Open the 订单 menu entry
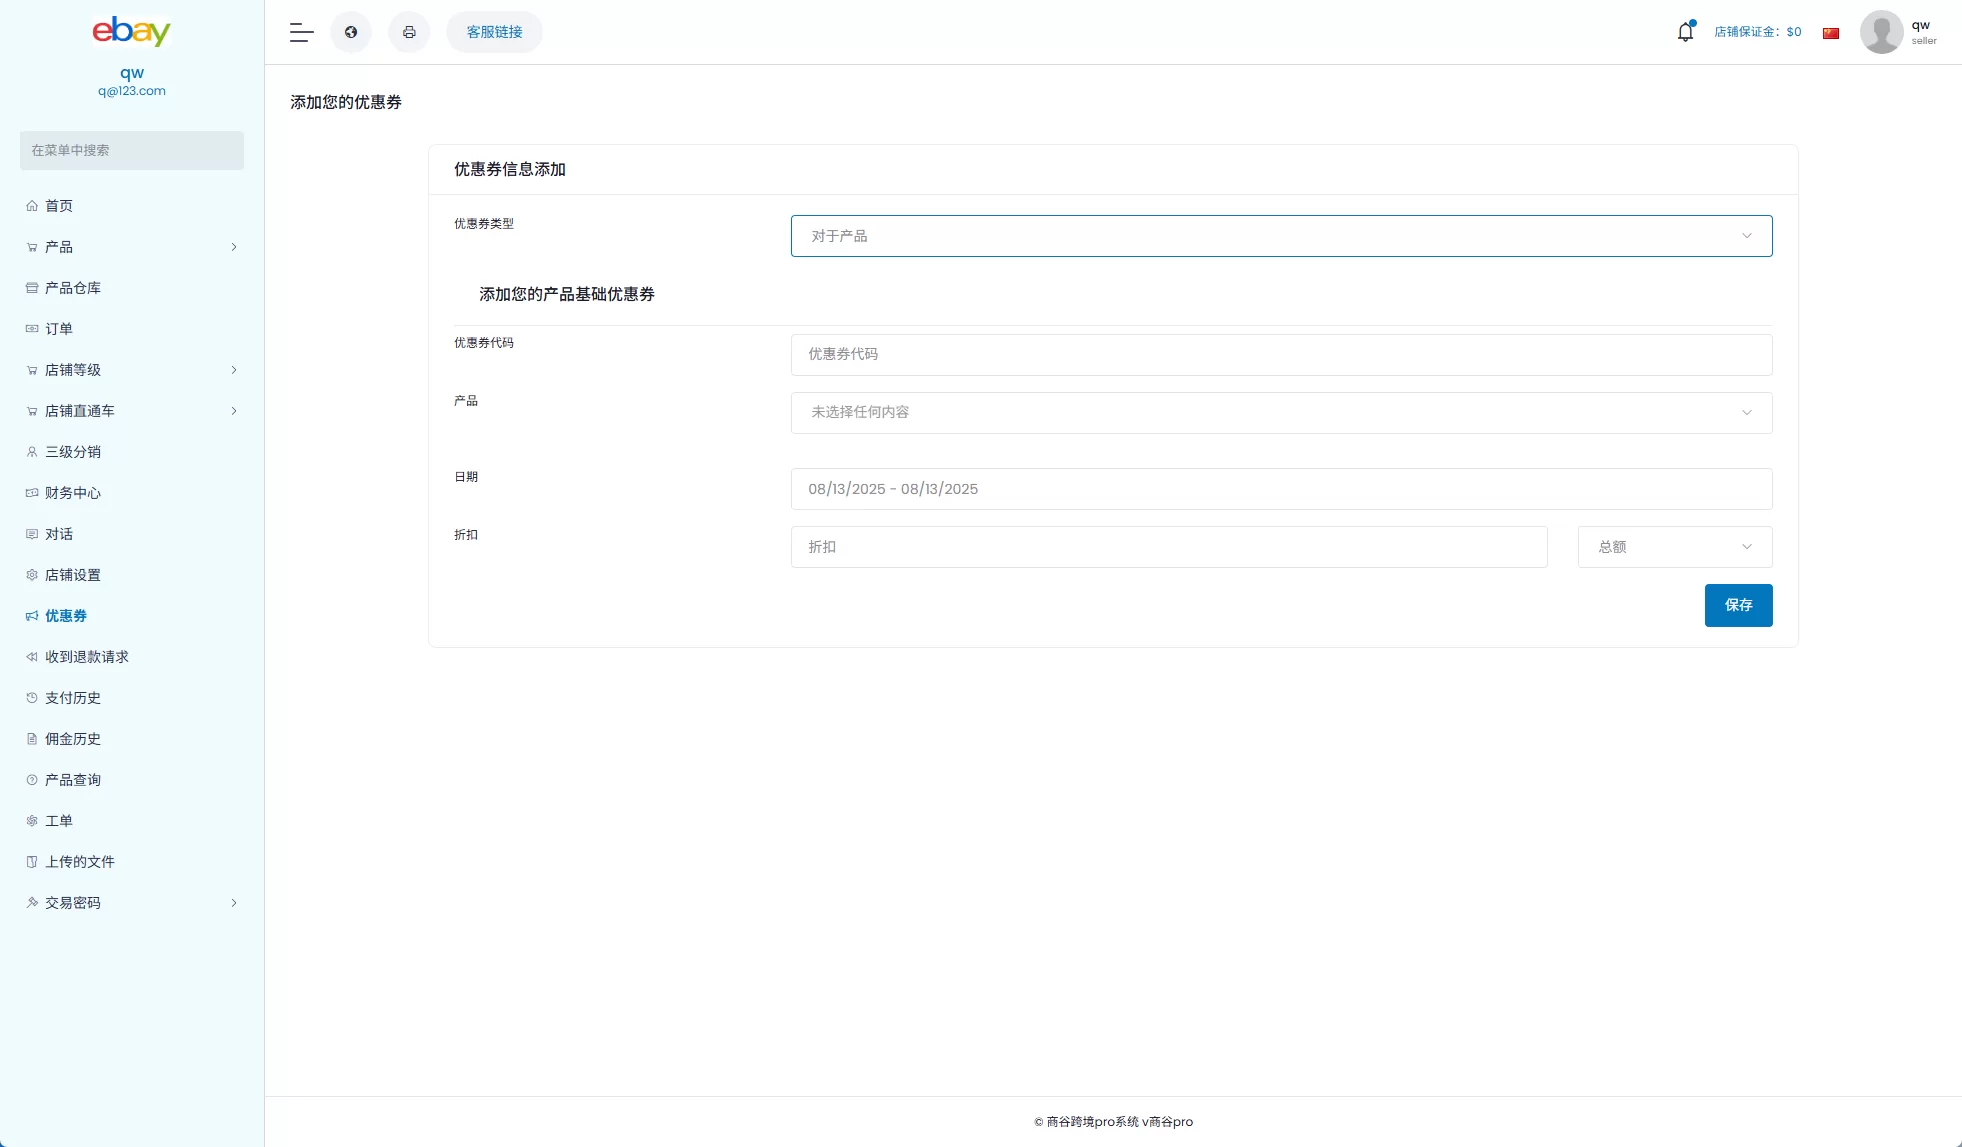Image resolution: width=1962 pixels, height=1147 pixels. tap(58, 328)
